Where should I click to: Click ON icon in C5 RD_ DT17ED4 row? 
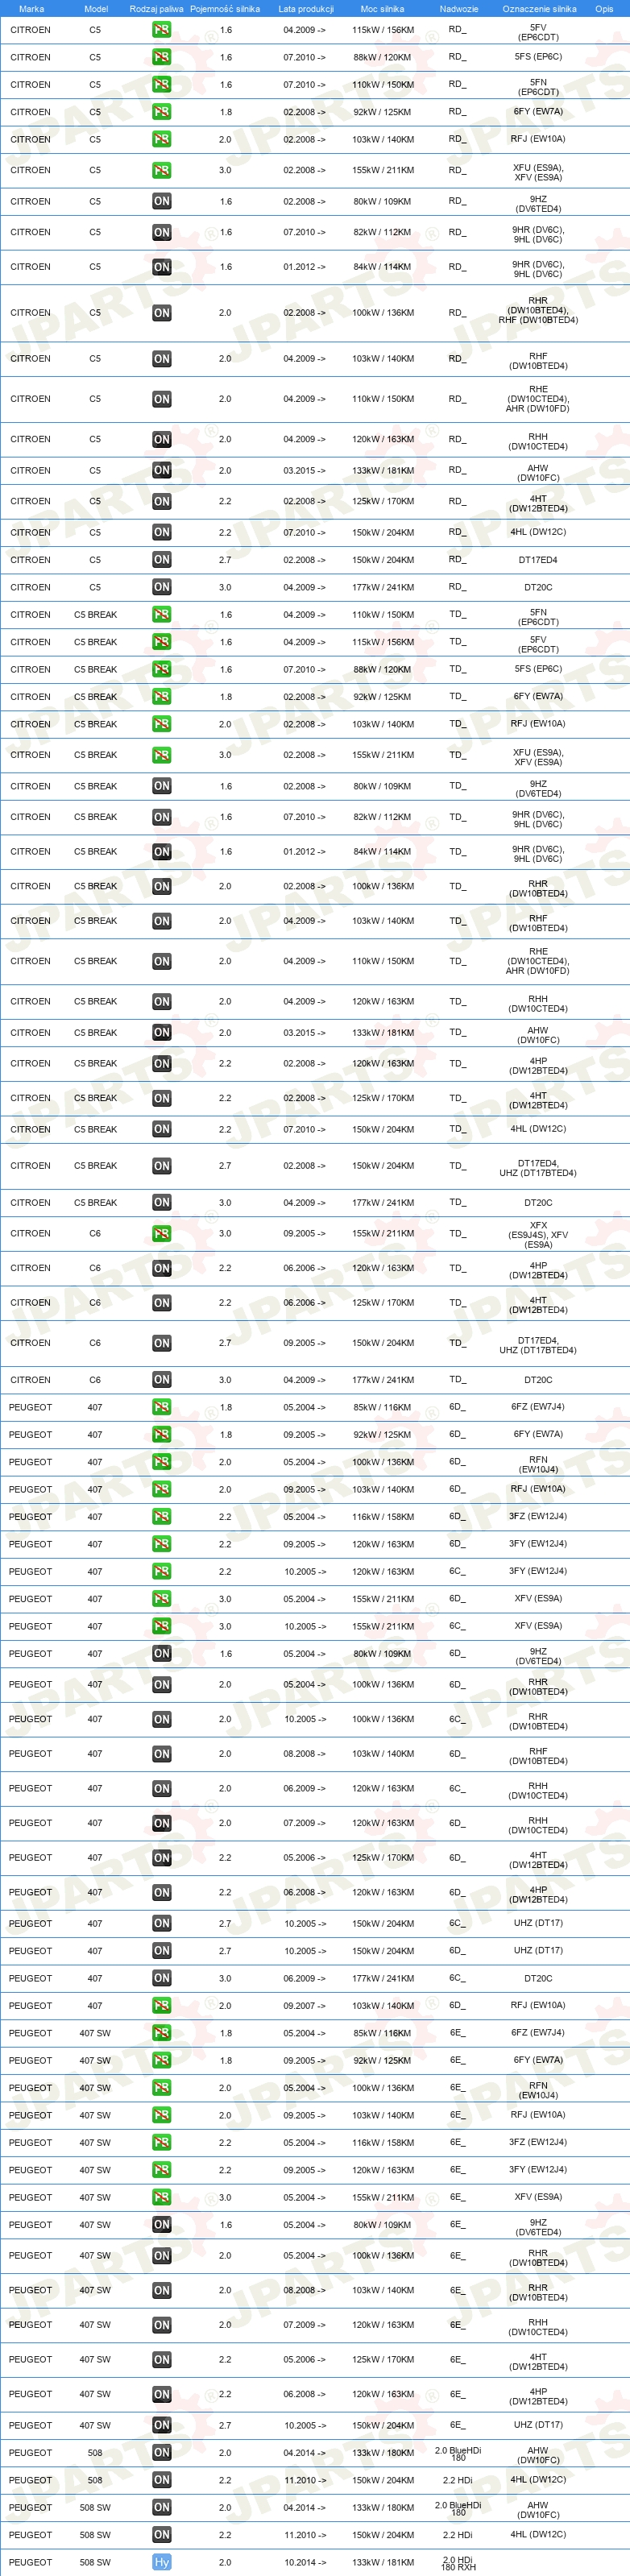click(161, 560)
